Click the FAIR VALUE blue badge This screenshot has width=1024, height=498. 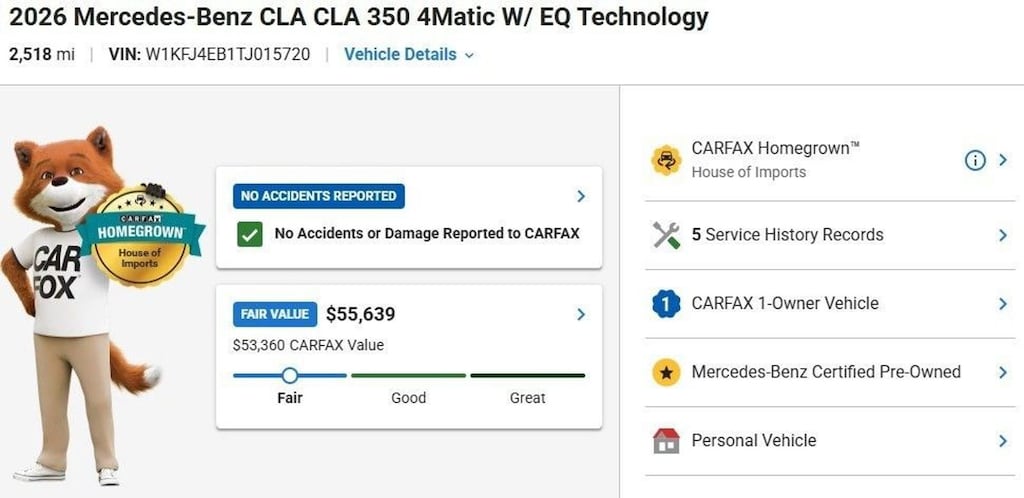click(275, 314)
